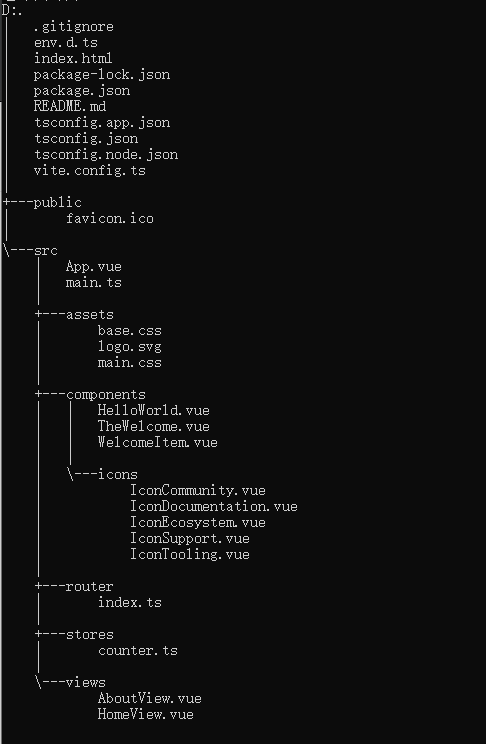Select HomeView.vue in views

coord(146,715)
